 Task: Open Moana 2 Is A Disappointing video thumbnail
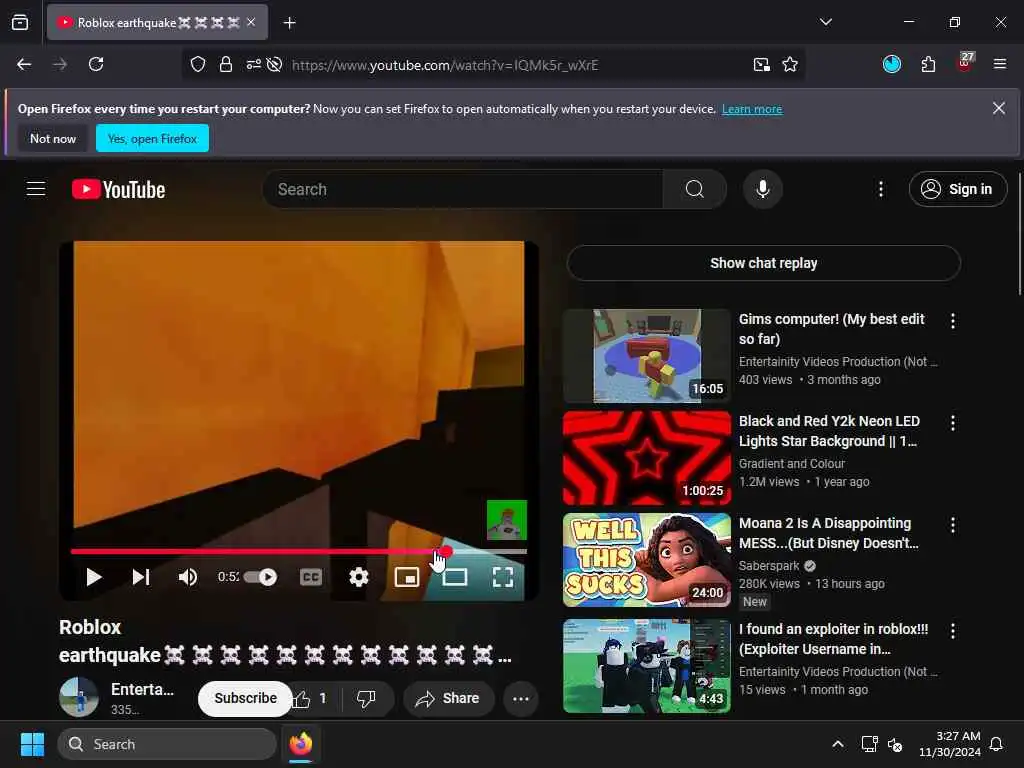click(647, 560)
